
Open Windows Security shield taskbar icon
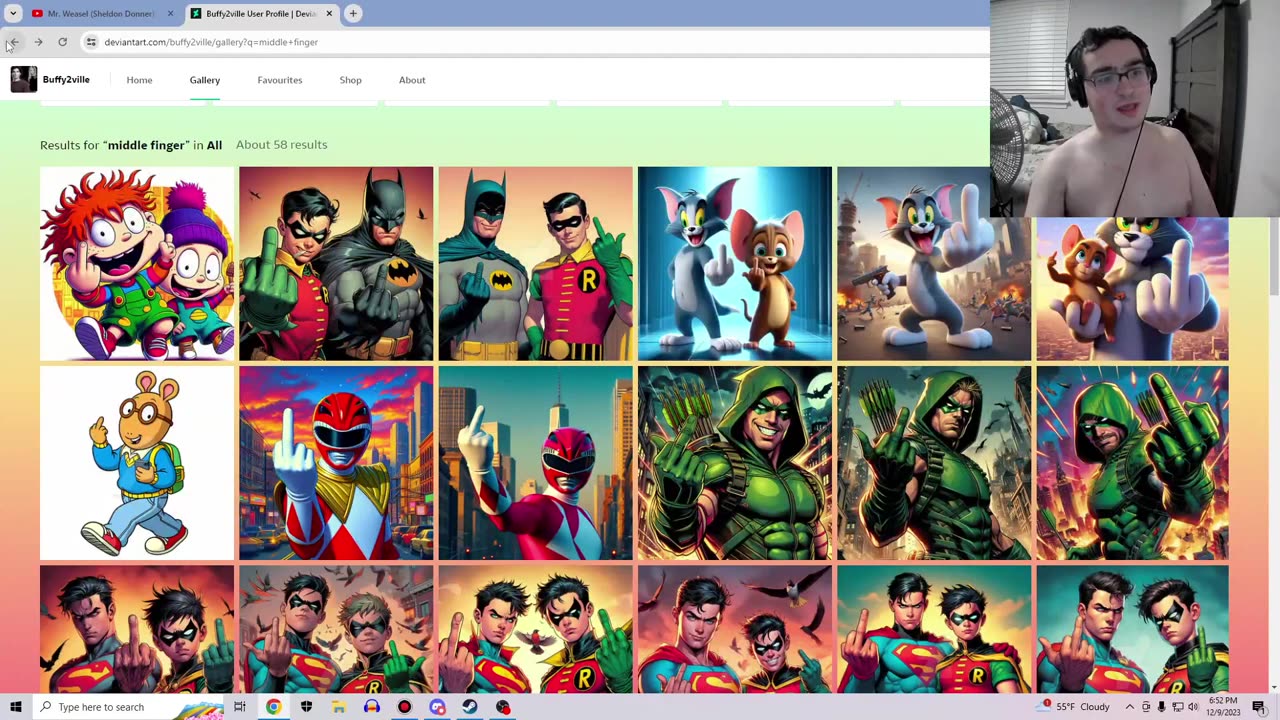[x=306, y=707]
